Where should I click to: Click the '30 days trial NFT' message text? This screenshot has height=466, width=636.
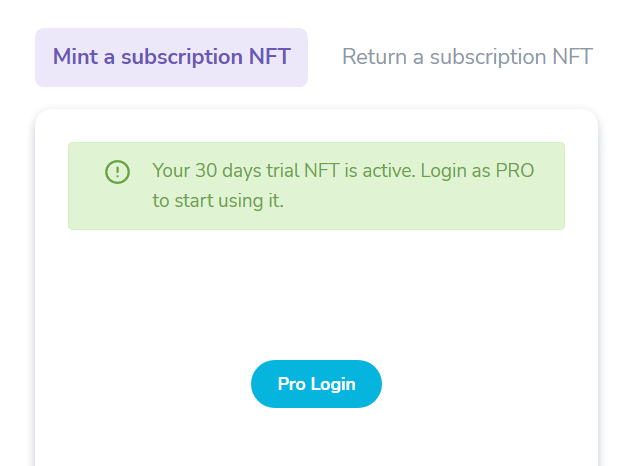(267, 171)
